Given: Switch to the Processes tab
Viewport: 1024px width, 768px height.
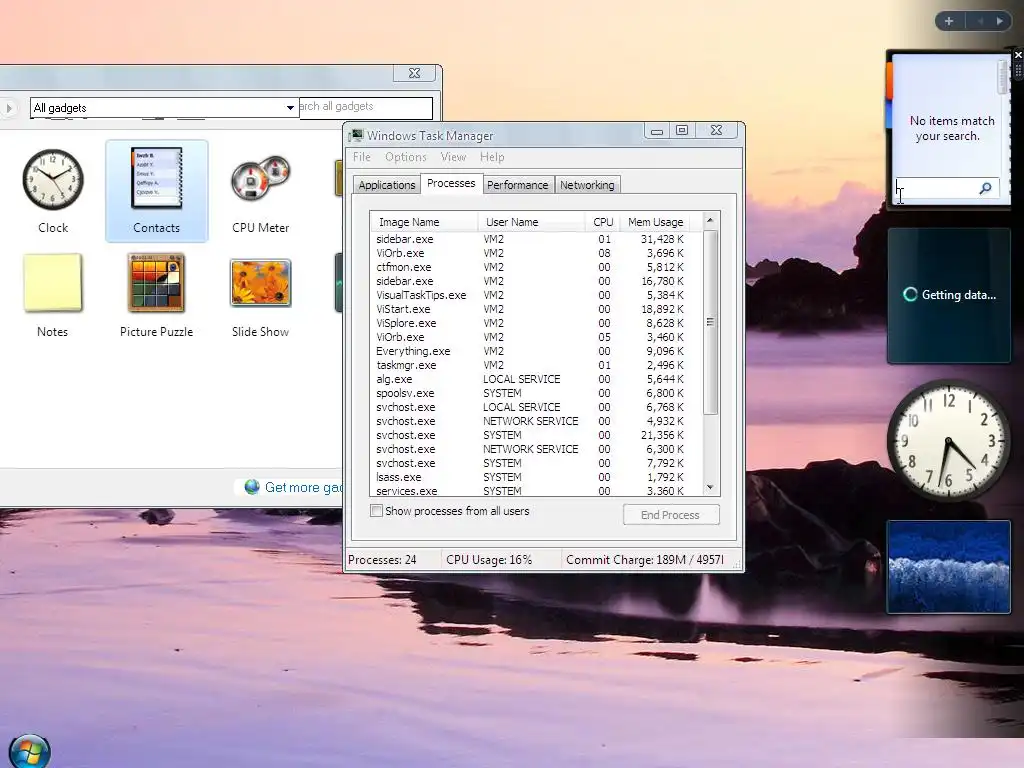Looking at the screenshot, I should [451, 184].
